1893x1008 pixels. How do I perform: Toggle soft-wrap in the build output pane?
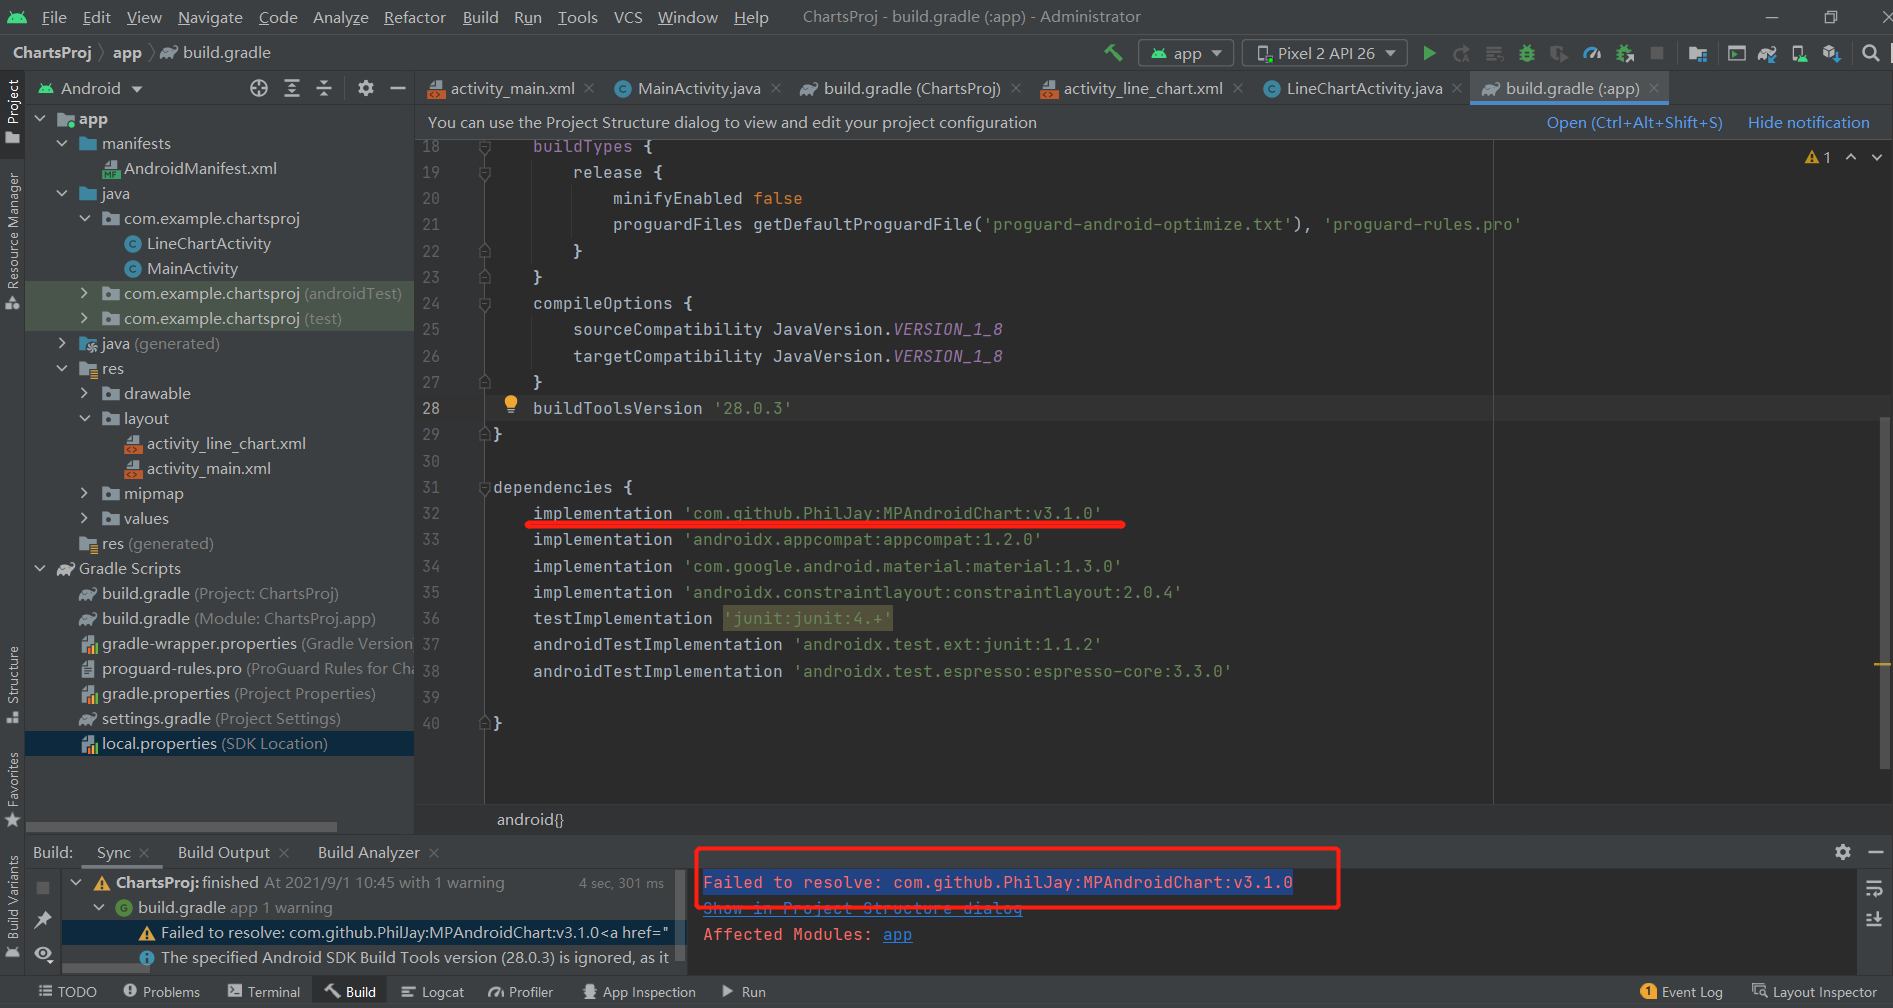1874,888
